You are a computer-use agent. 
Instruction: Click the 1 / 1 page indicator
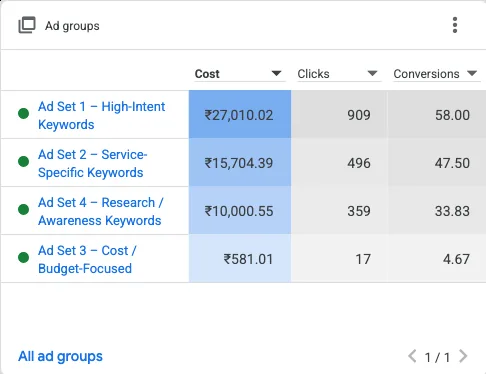(x=437, y=357)
